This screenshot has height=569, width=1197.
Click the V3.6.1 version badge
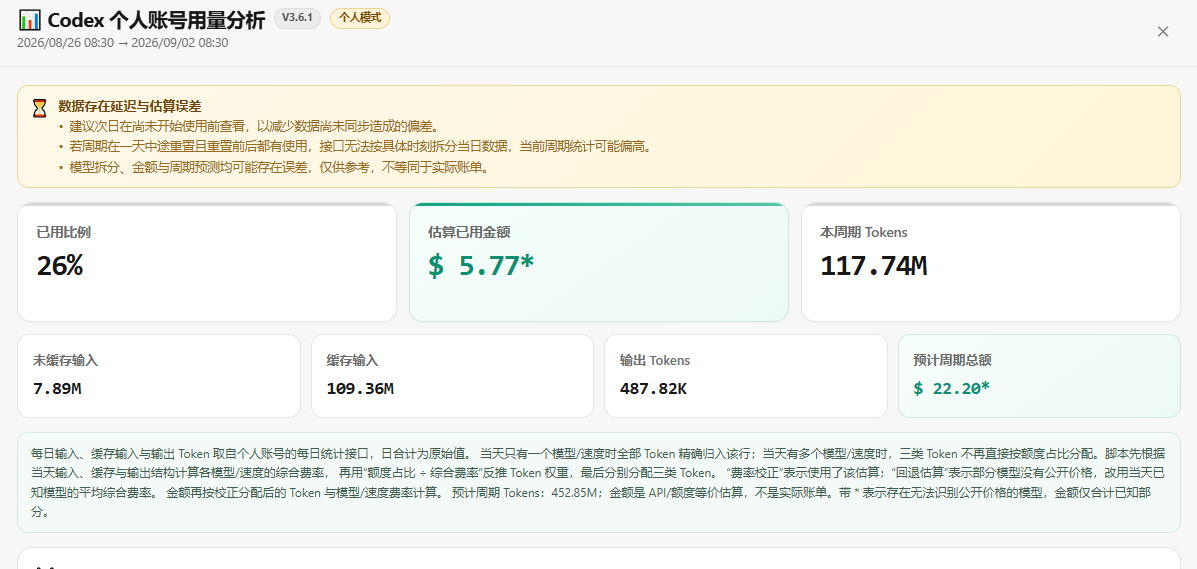pyautogui.click(x=297, y=18)
